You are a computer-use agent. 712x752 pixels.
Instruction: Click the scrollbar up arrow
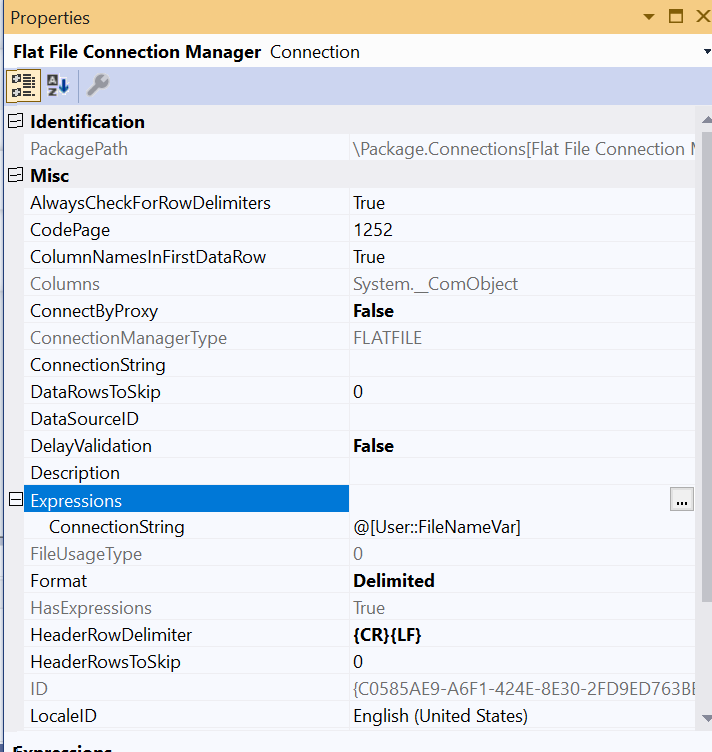707,120
